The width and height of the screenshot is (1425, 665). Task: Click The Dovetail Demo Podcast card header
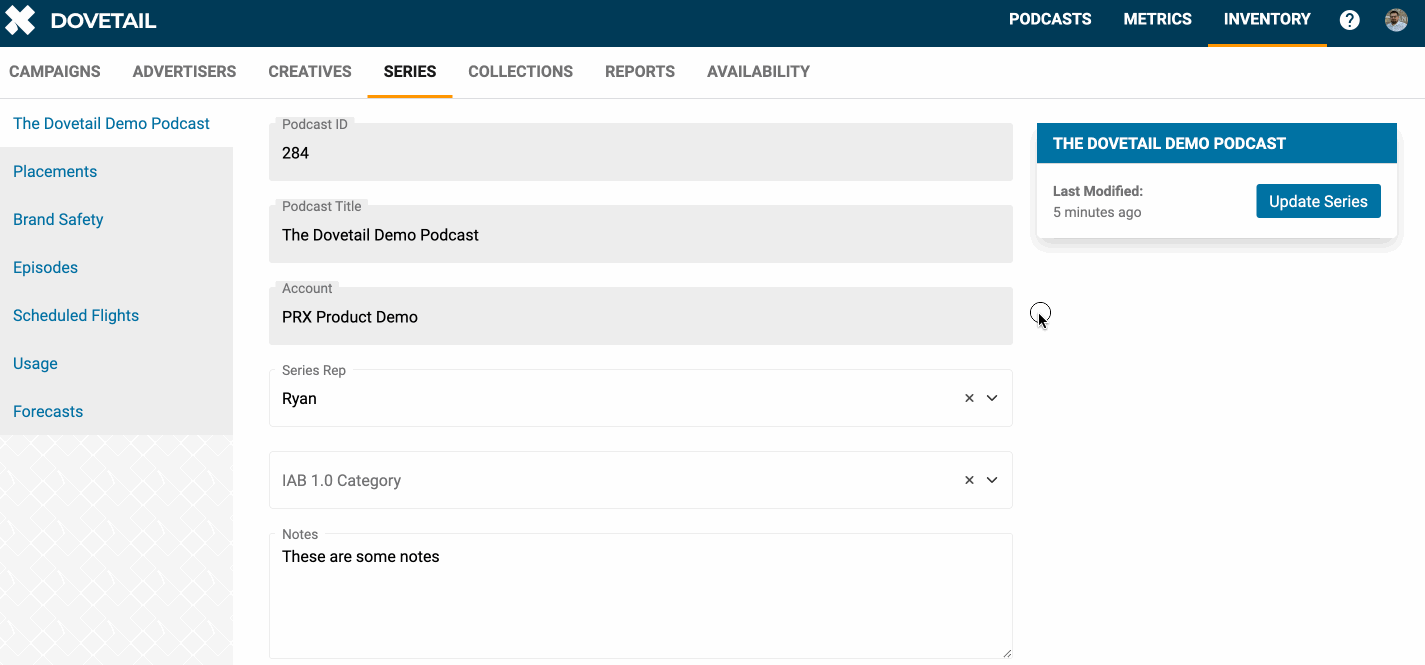tap(1217, 143)
